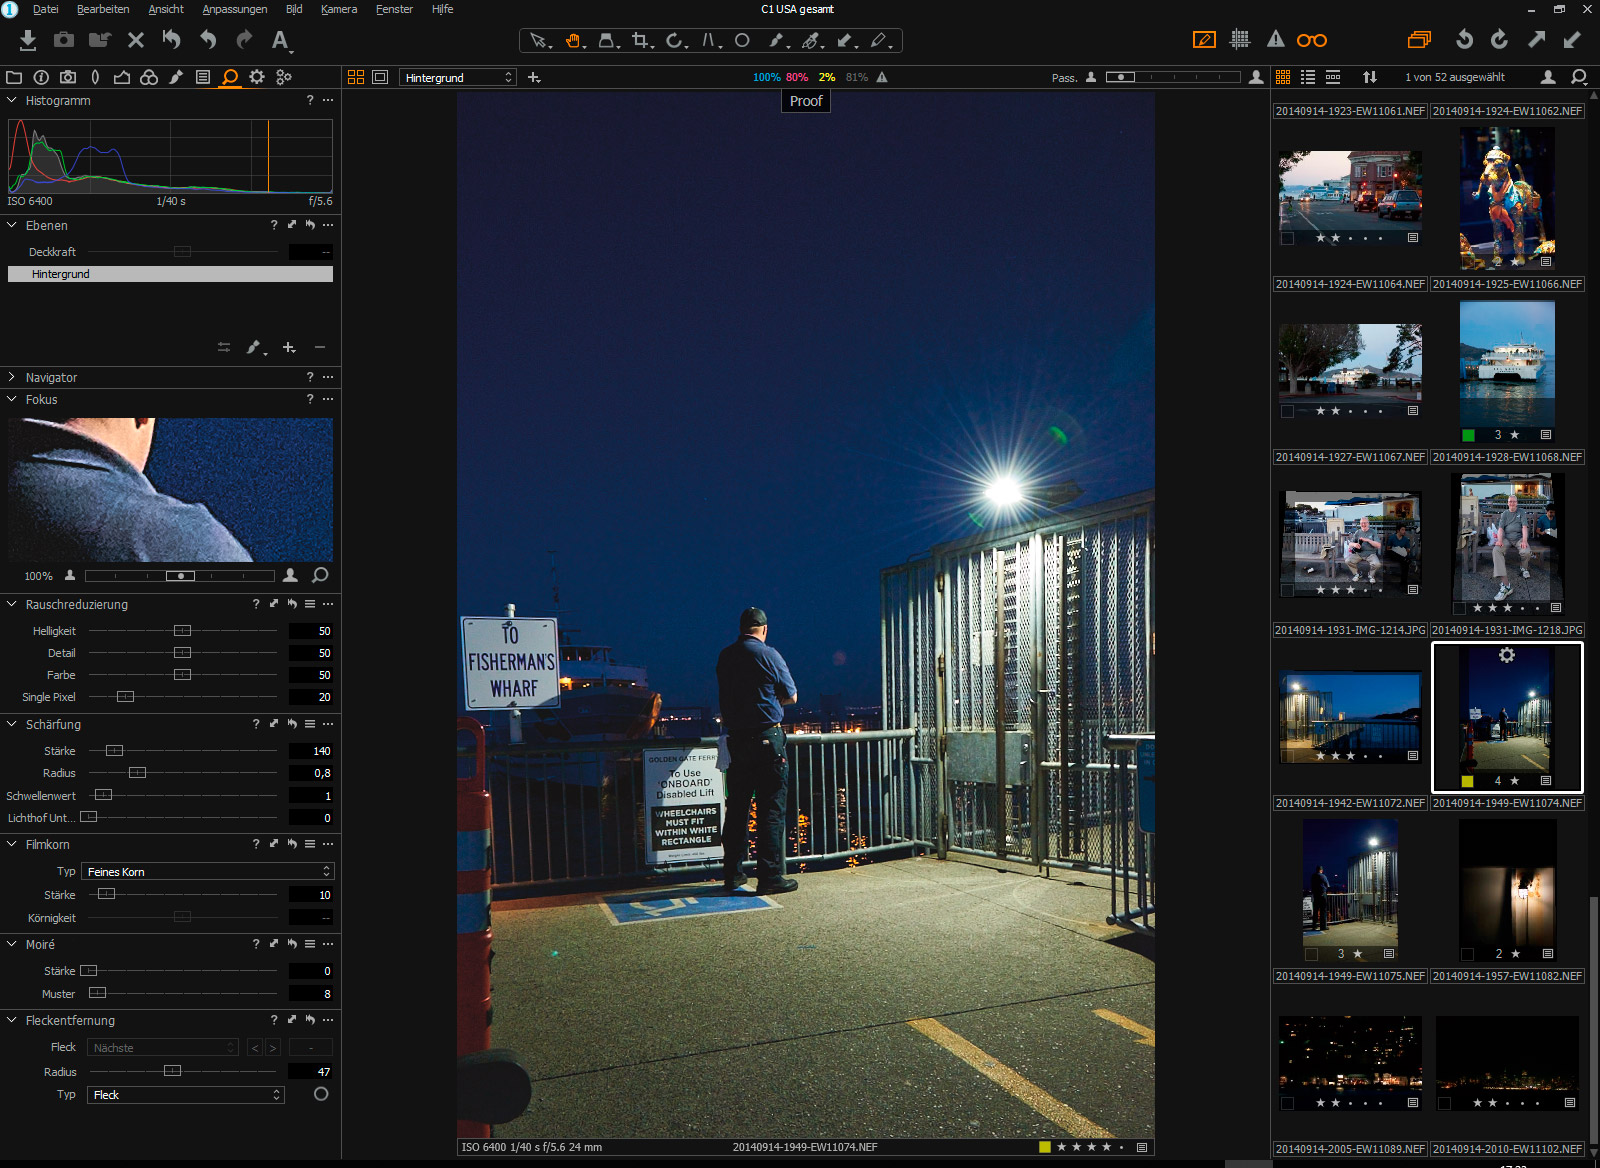Viewport: 1600px width, 1168px height.
Task: Click the camera capture icon in the toolbar
Action: coord(64,40)
